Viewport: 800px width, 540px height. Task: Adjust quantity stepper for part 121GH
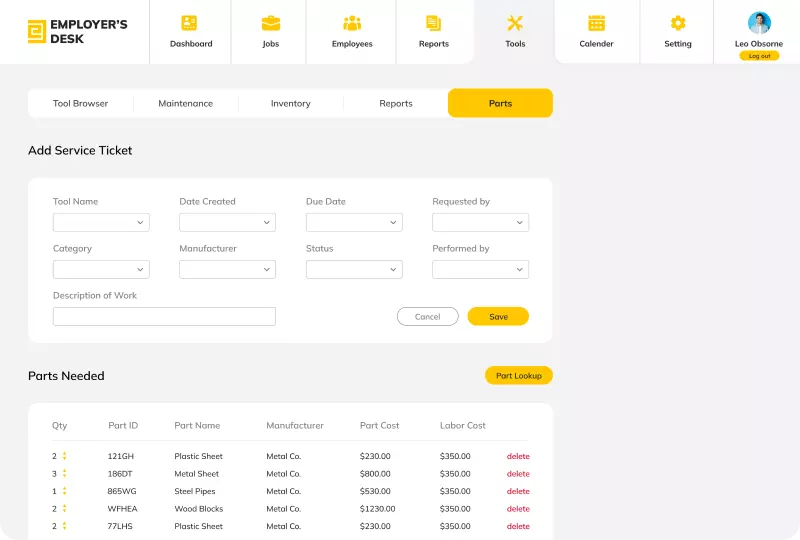point(64,456)
